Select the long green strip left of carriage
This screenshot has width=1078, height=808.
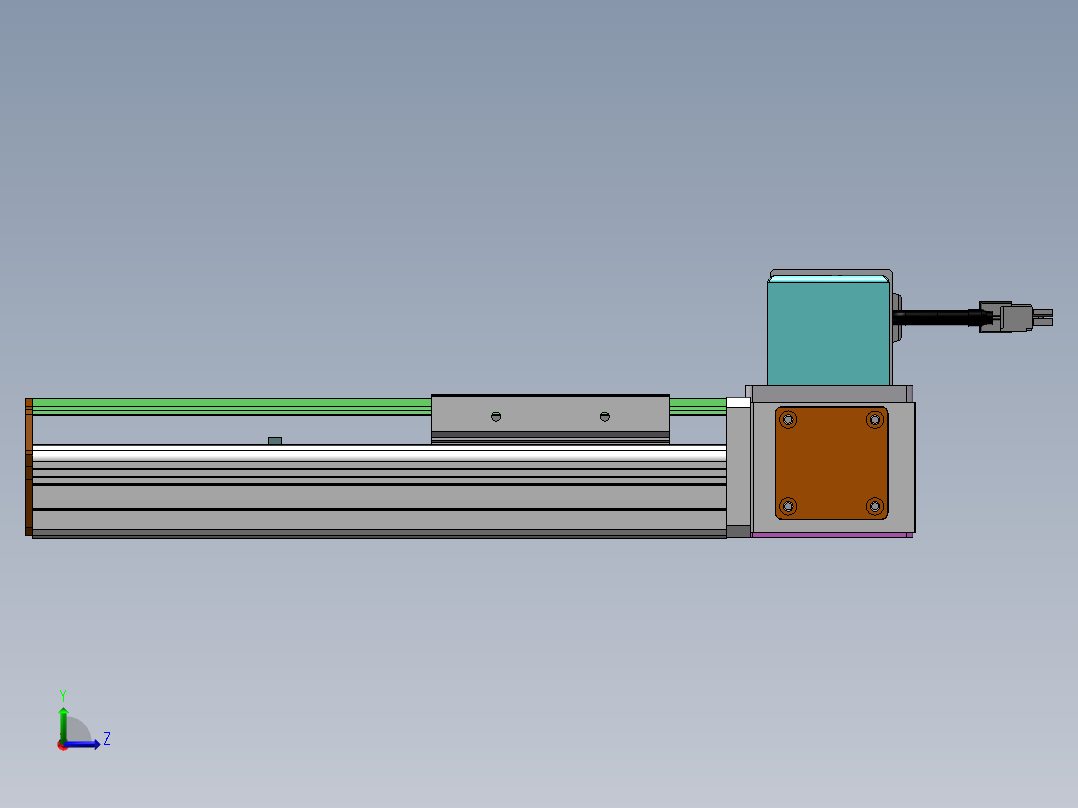coord(232,406)
